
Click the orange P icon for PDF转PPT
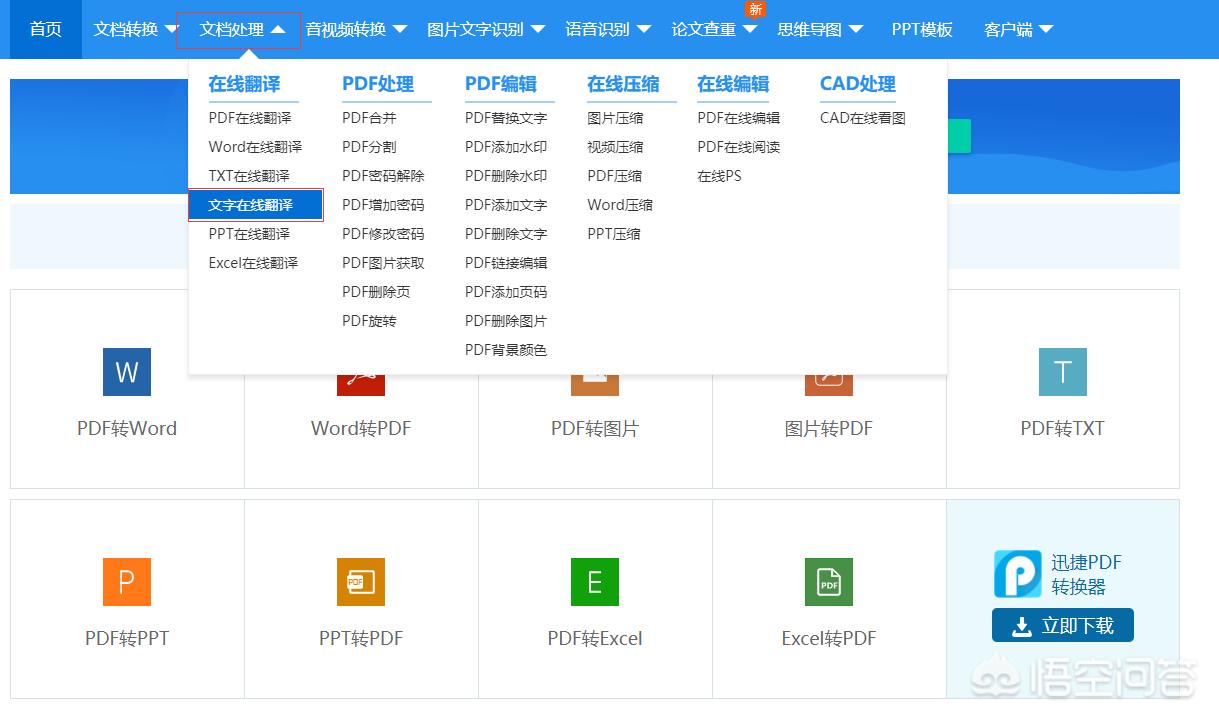[127, 582]
